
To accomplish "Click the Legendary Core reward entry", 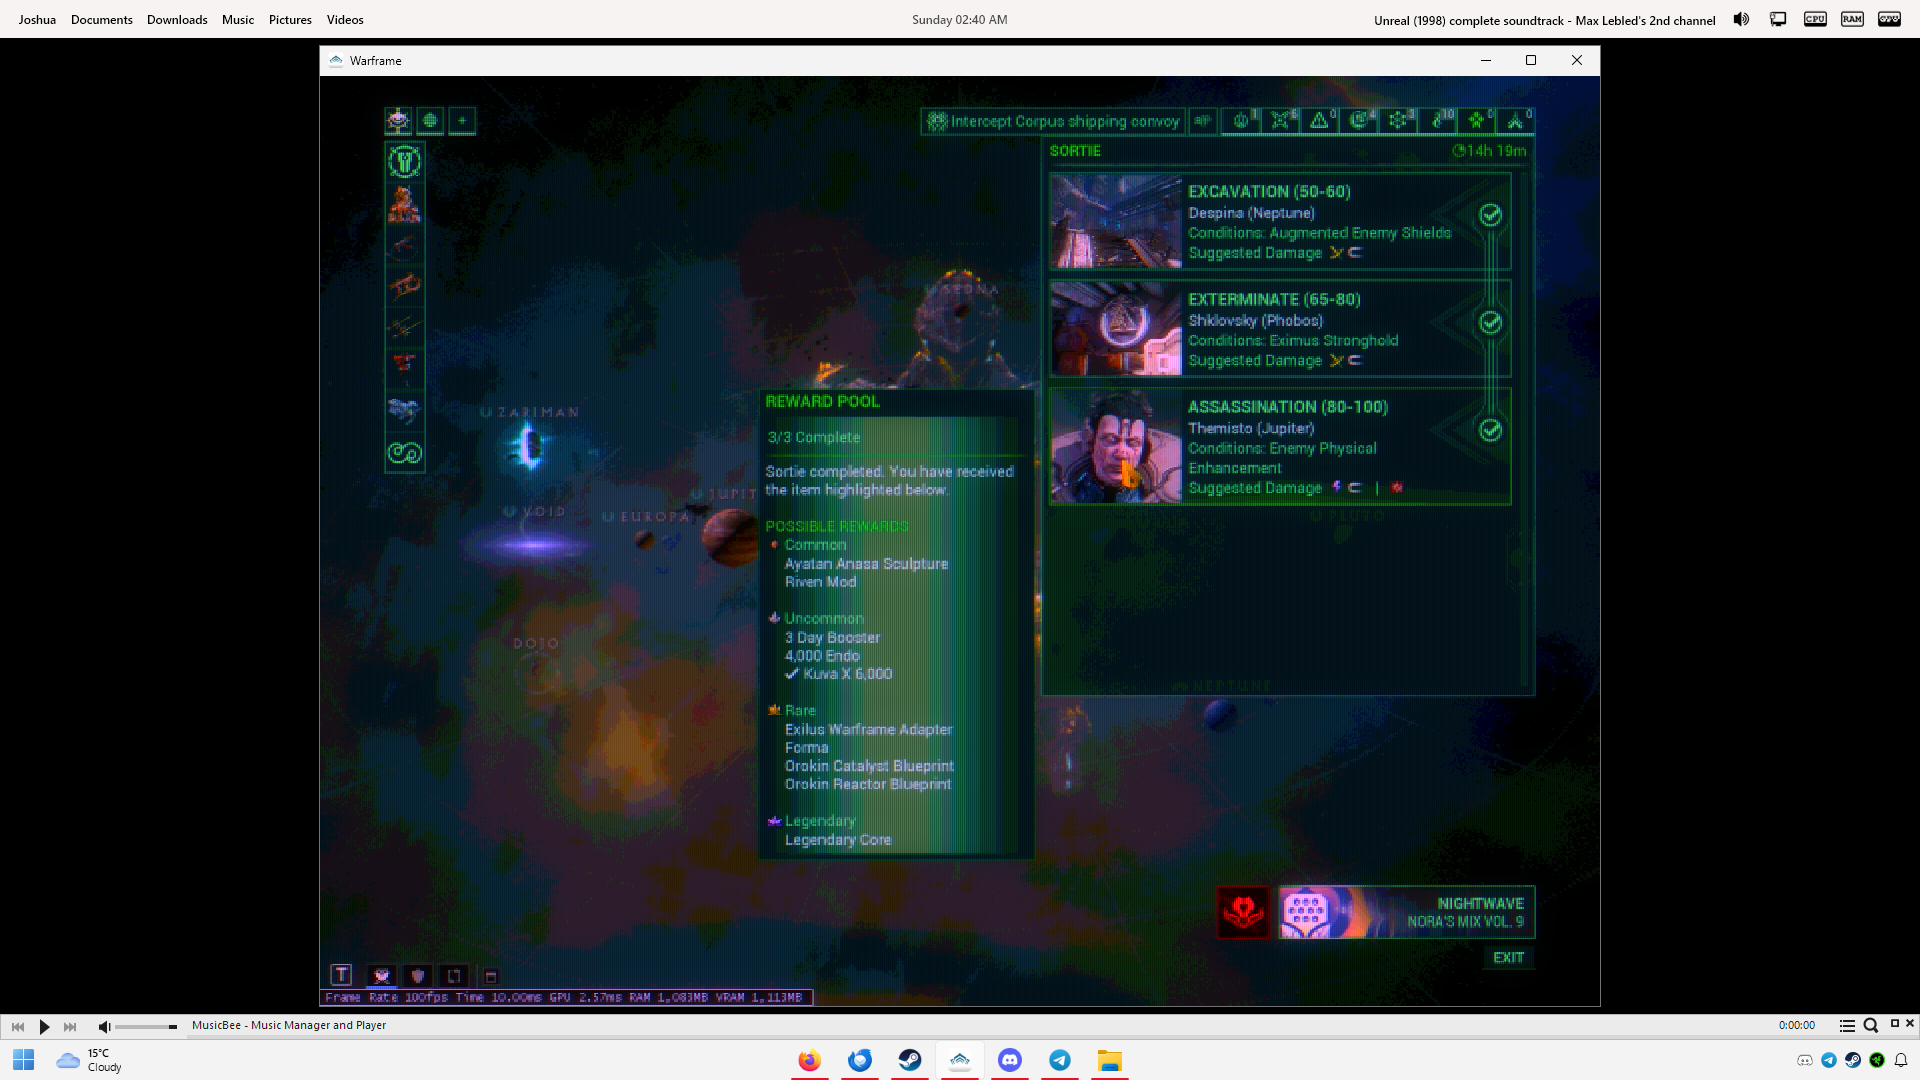I will coord(838,840).
